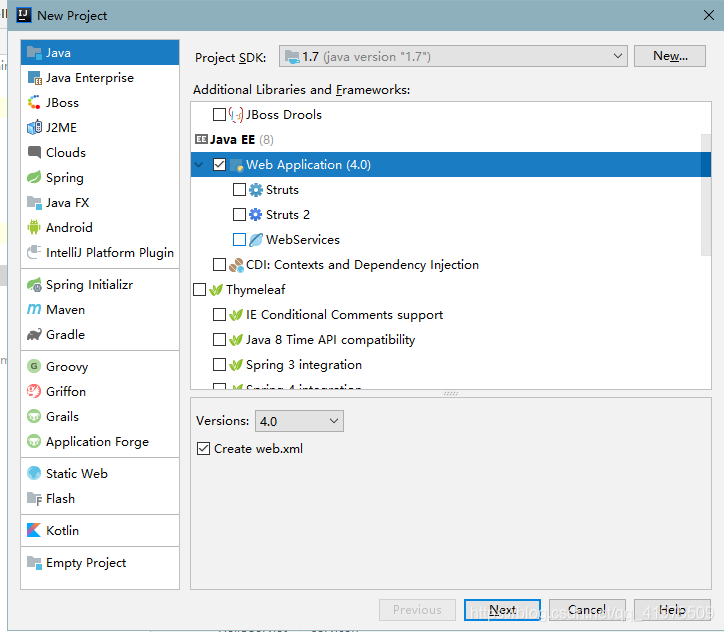Check IE Conditional Comments support box
This screenshot has height=632, width=724.
pyautogui.click(x=219, y=314)
